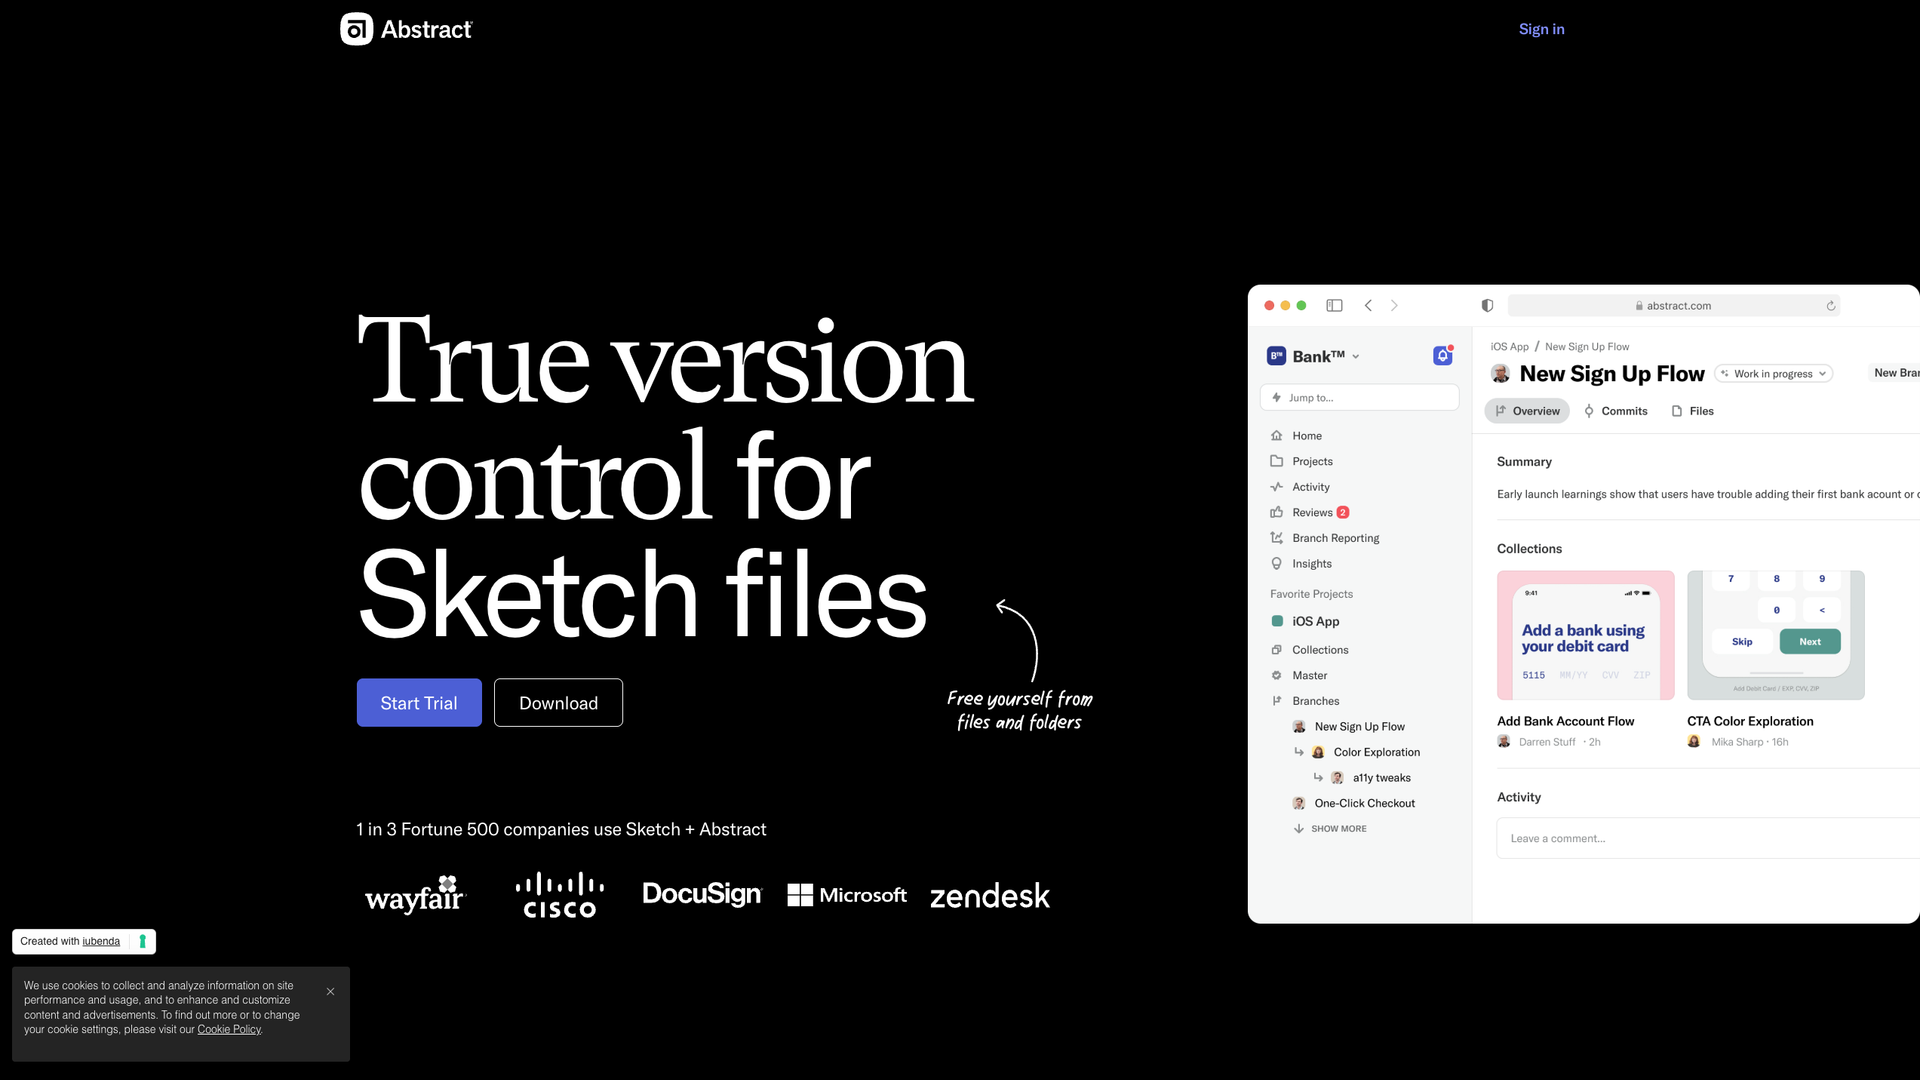The width and height of the screenshot is (1920, 1080).
Task: Close the cookie notice banner
Action: (x=330, y=992)
